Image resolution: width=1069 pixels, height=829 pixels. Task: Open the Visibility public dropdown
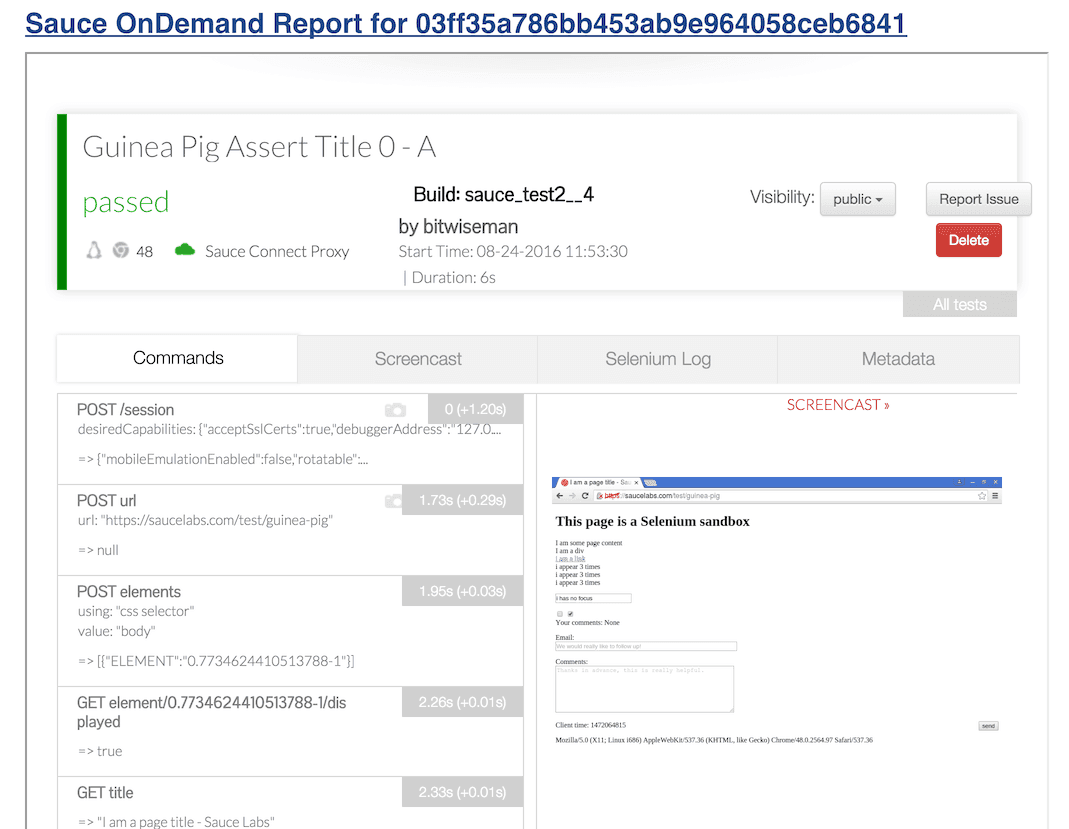coord(857,199)
